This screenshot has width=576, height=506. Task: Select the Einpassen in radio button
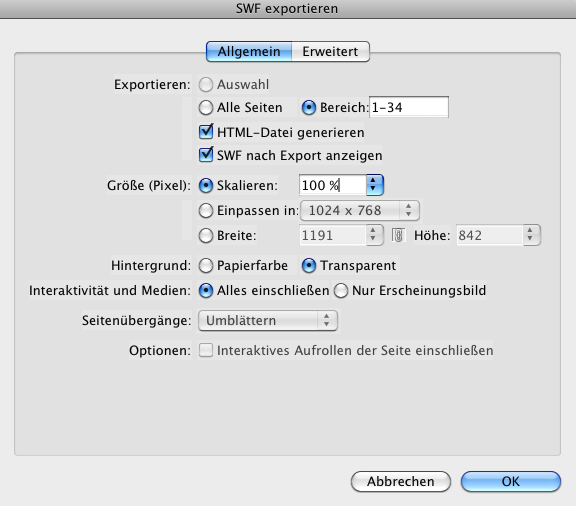click(206, 211)
